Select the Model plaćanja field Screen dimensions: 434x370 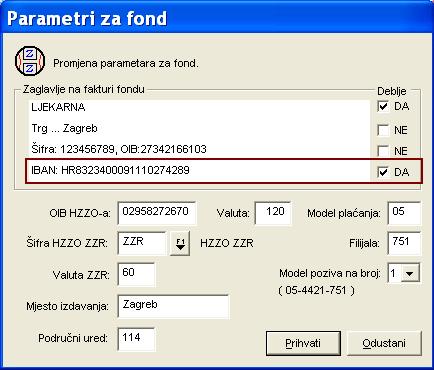[404, 213]
